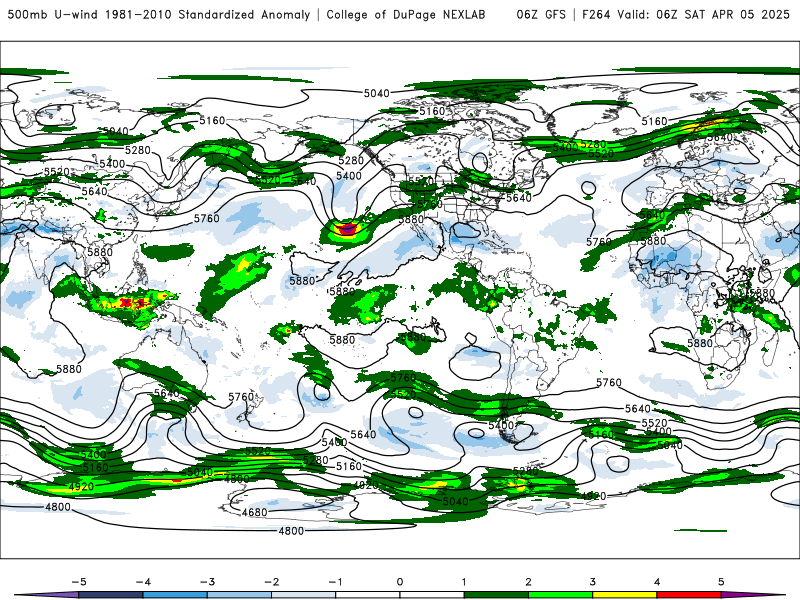This screenshot has height=600, width=800.
Task: Click the colorbar tick label "-2"
Action: tap(271, 582)
